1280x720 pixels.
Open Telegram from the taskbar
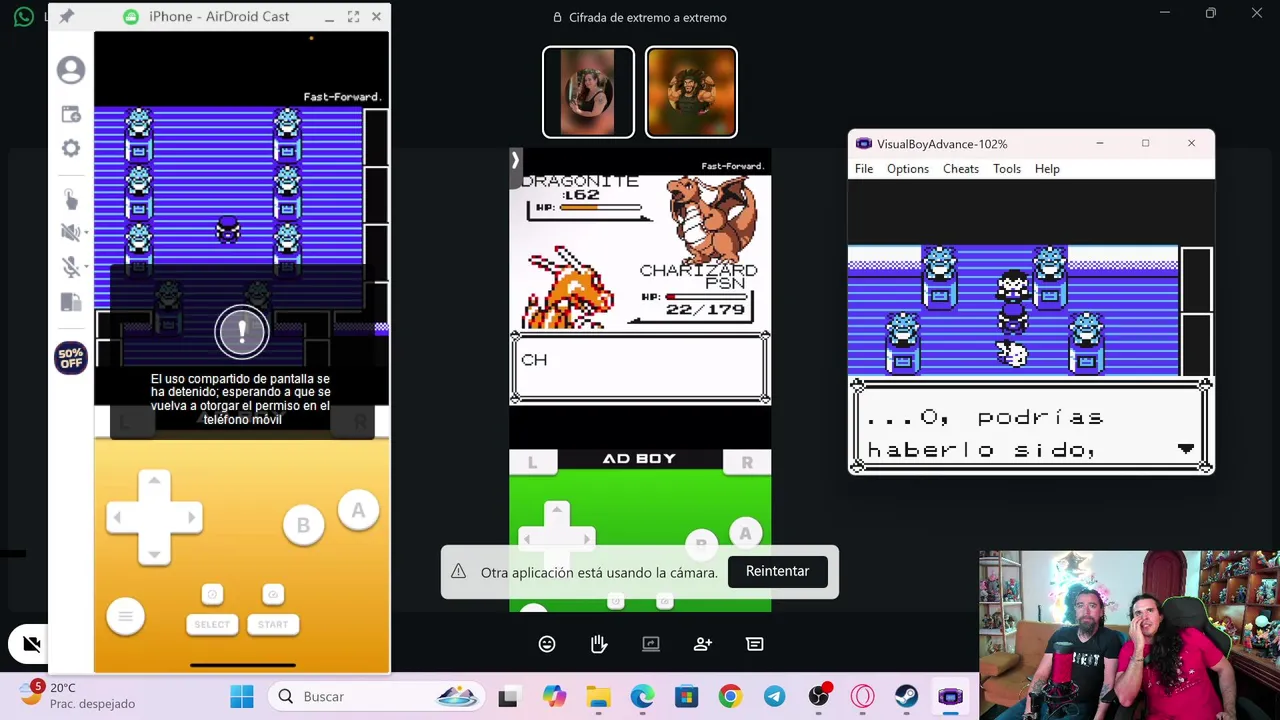774,696
